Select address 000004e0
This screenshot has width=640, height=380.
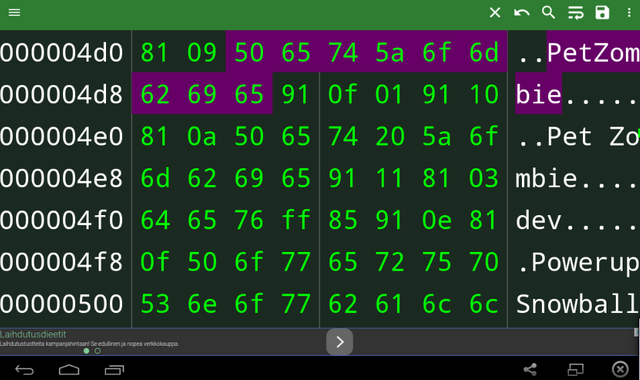pyautogui.click(x=61, y=136)
